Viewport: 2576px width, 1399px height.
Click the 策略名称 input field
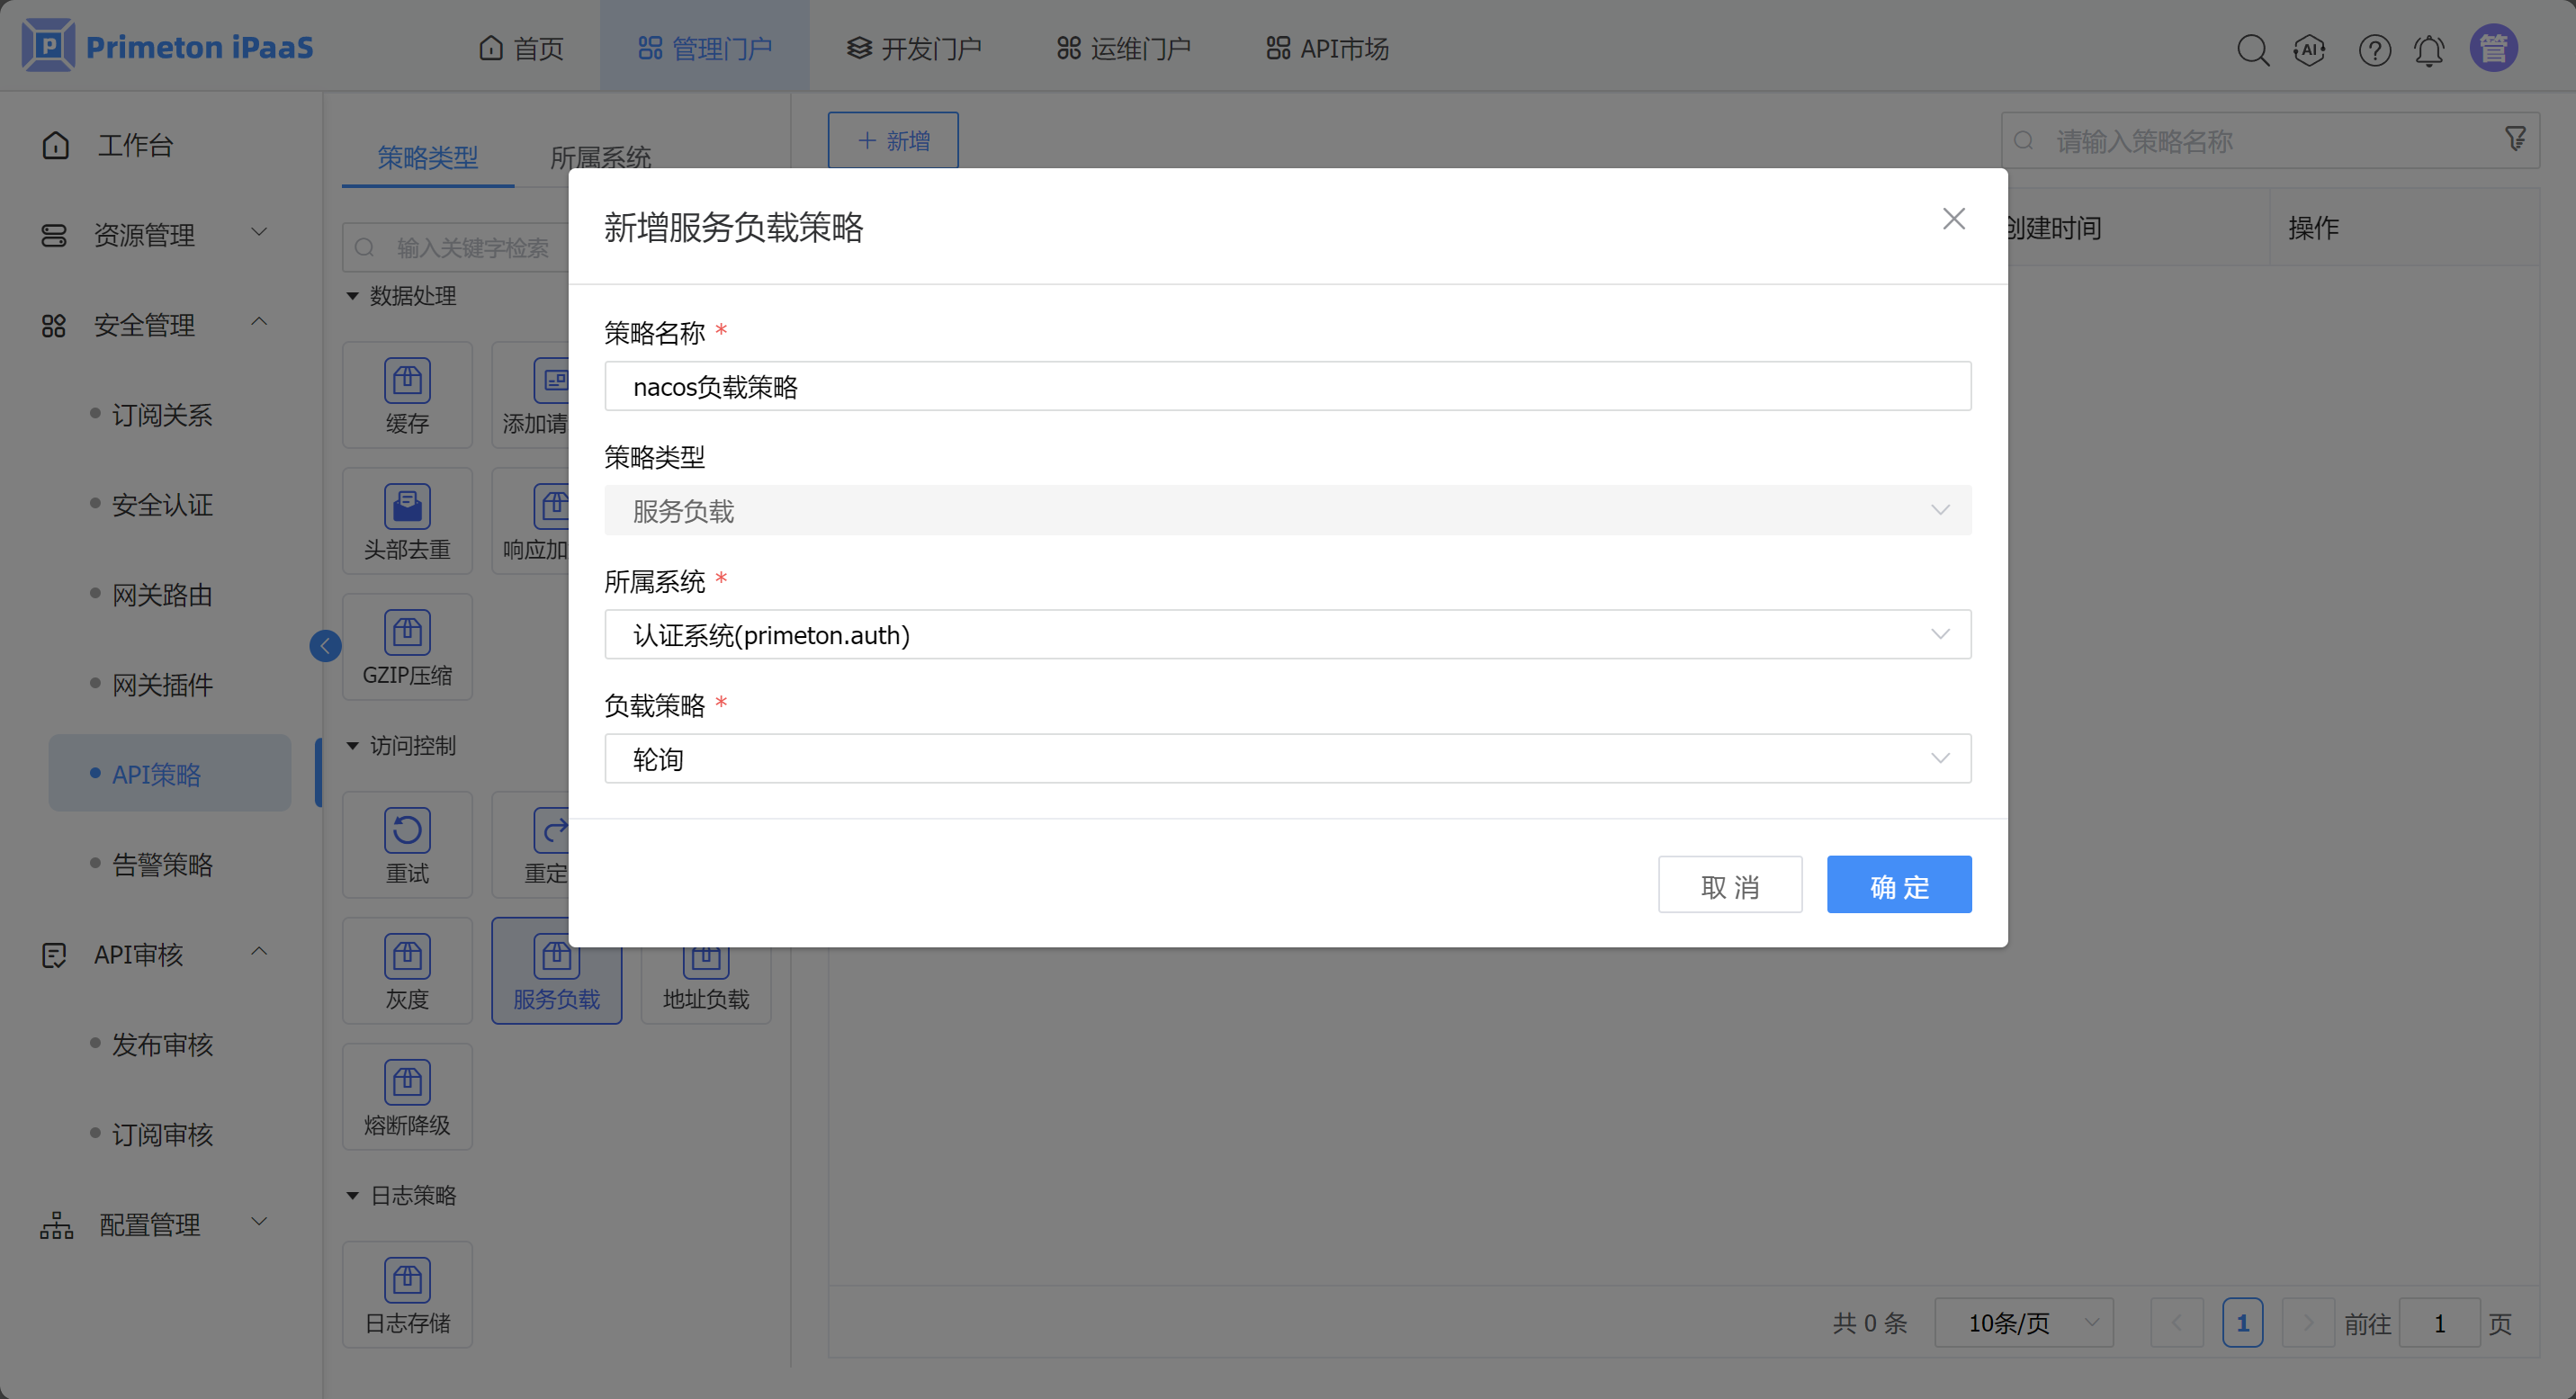[1287, 387]
